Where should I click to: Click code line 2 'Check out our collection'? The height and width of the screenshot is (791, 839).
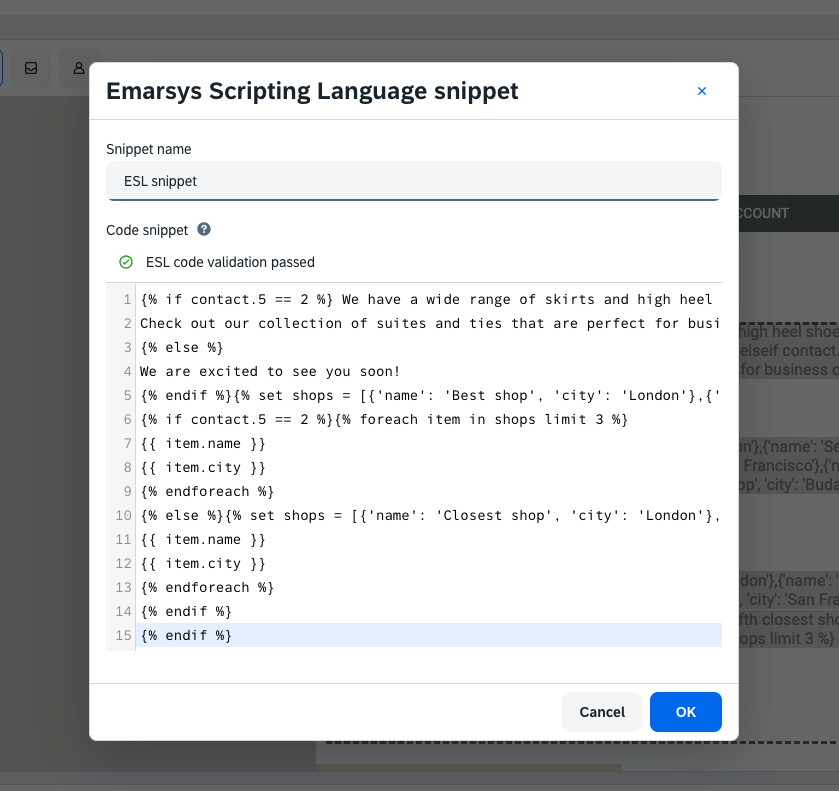click(429, 324)
